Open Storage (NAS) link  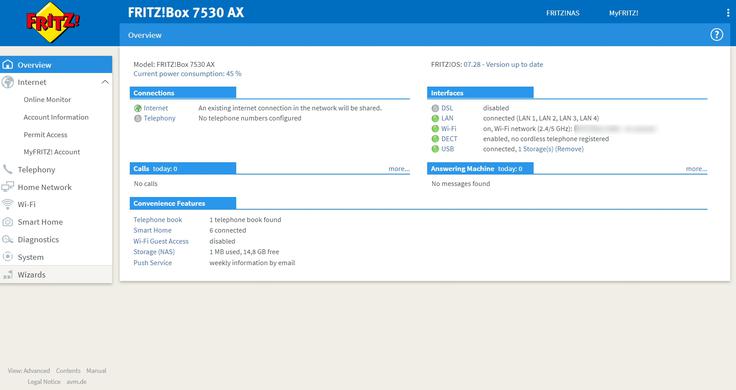click(x=154, y=252)
